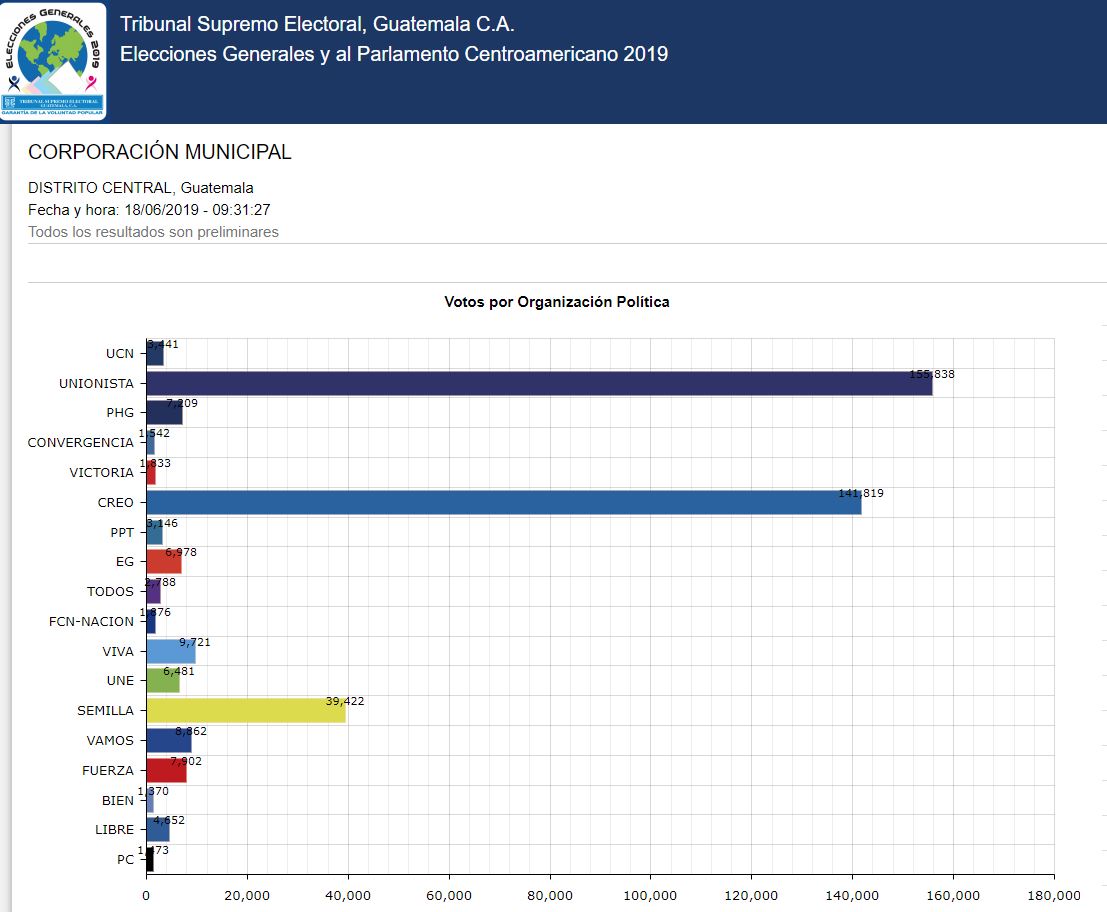Click the light blue VIVA bar

[171, 652]
